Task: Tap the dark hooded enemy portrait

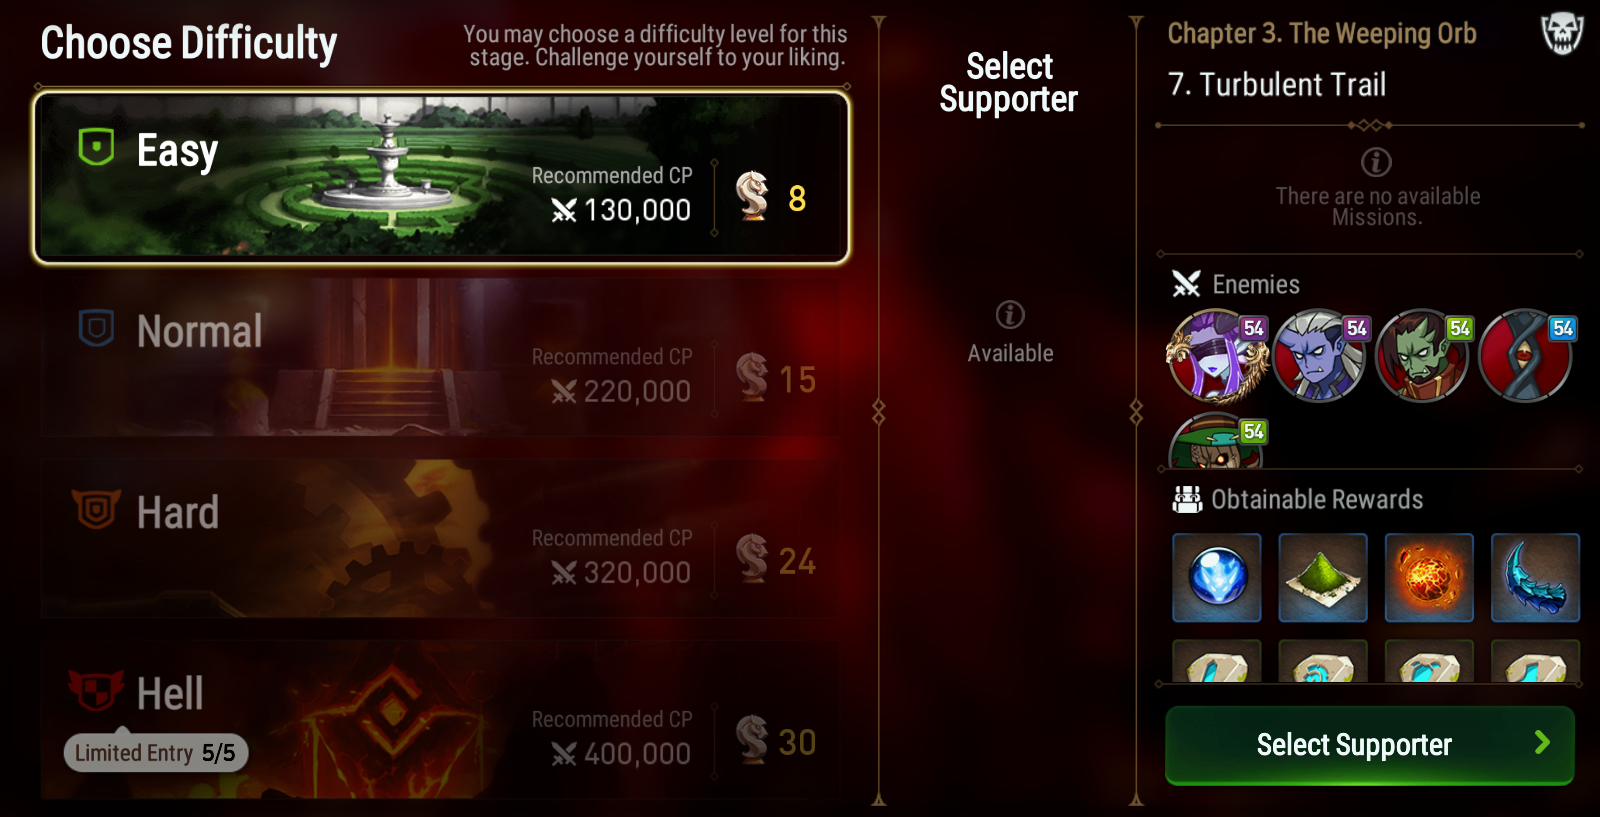Action: [x=1525, y=356]
